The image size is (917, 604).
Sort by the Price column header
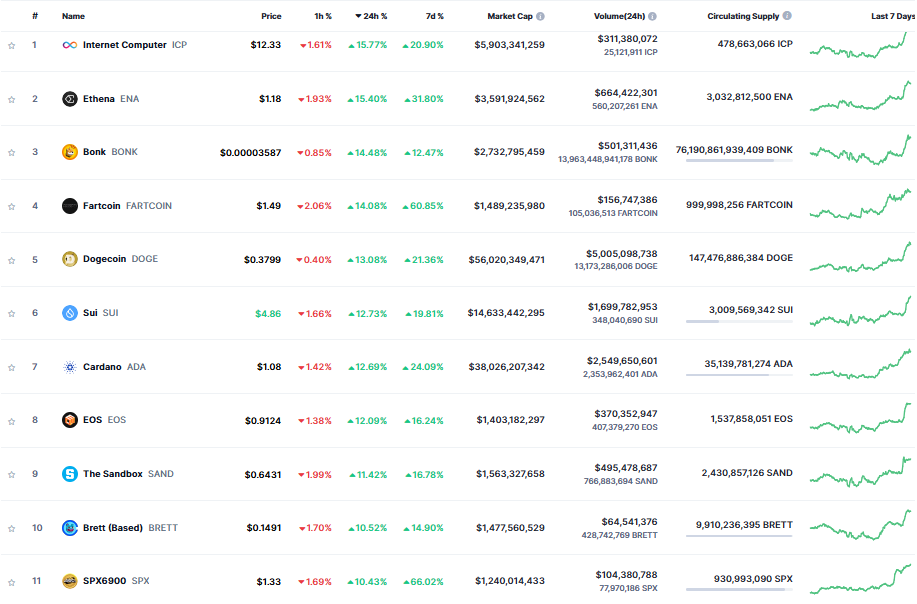tap(271, 16)
